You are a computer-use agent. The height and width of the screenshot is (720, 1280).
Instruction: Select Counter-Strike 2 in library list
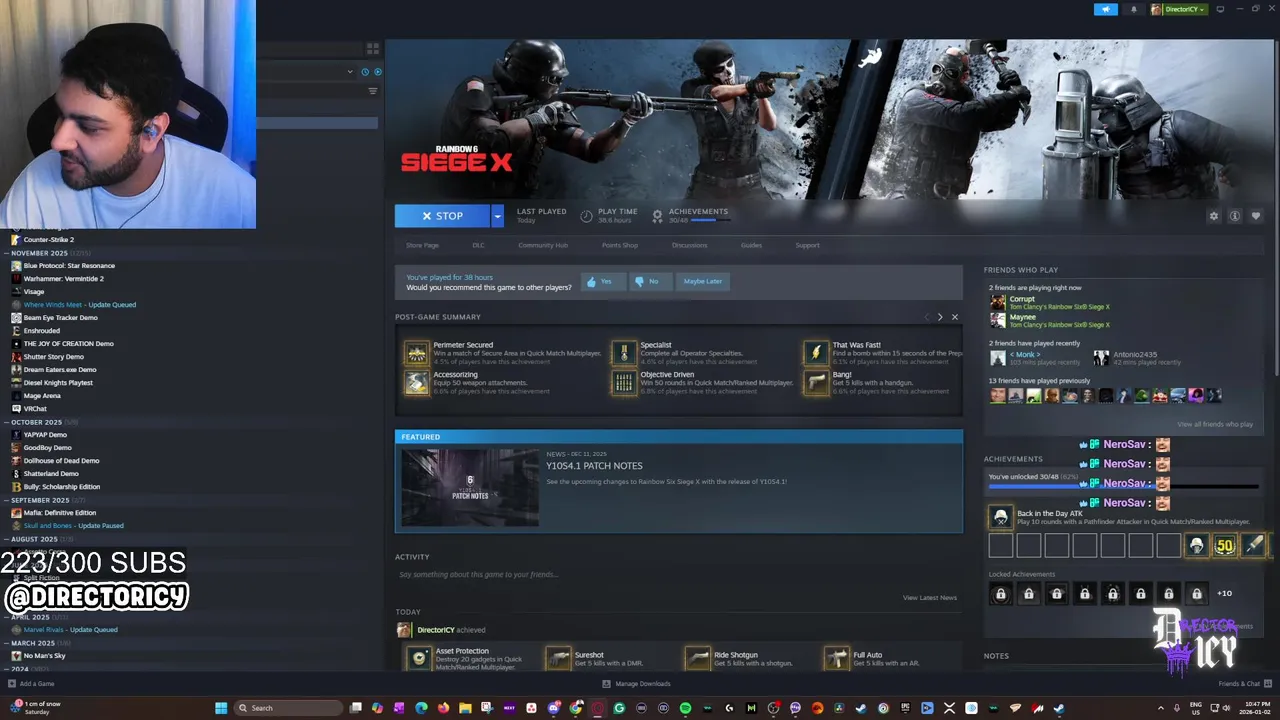pos(49,240)
